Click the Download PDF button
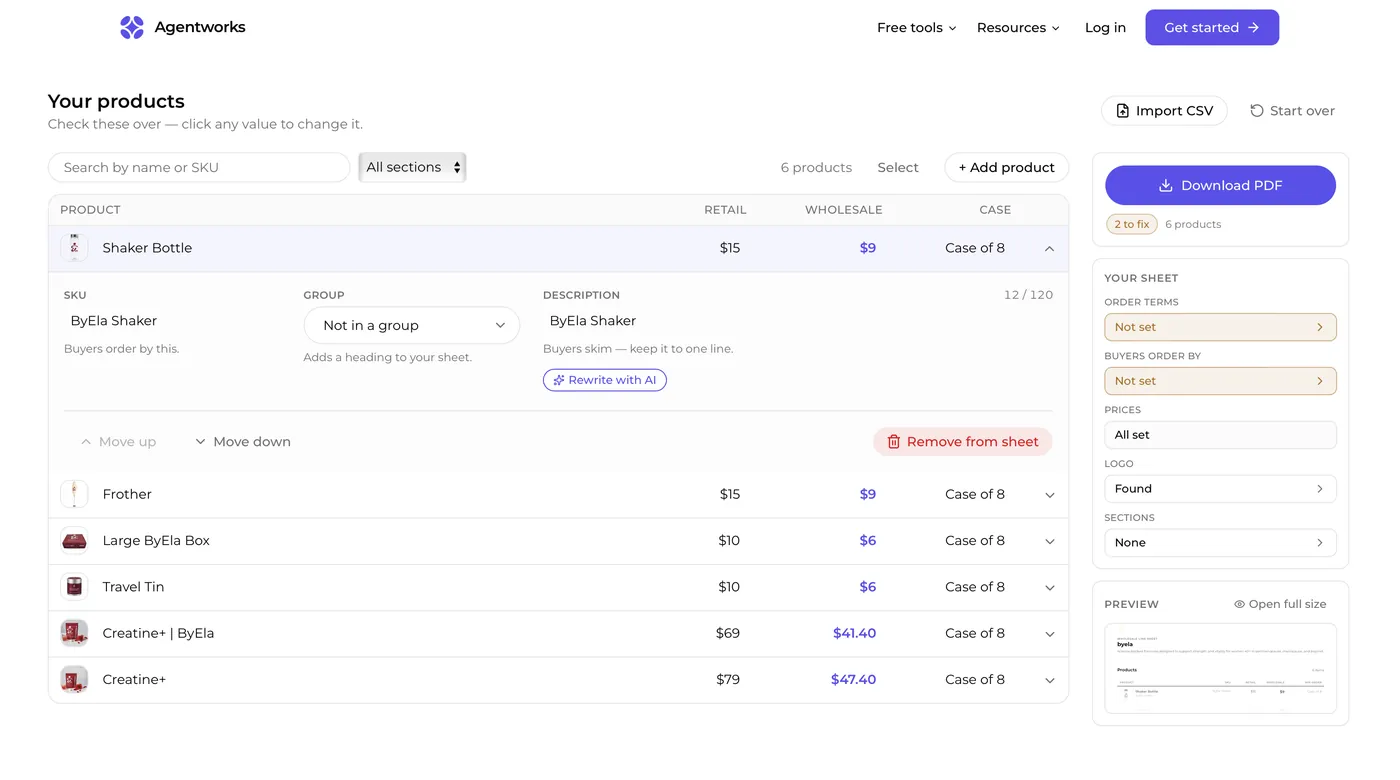Viewport: 1400px width, 780px height. pyautogui.click(x=1220, y=186)
